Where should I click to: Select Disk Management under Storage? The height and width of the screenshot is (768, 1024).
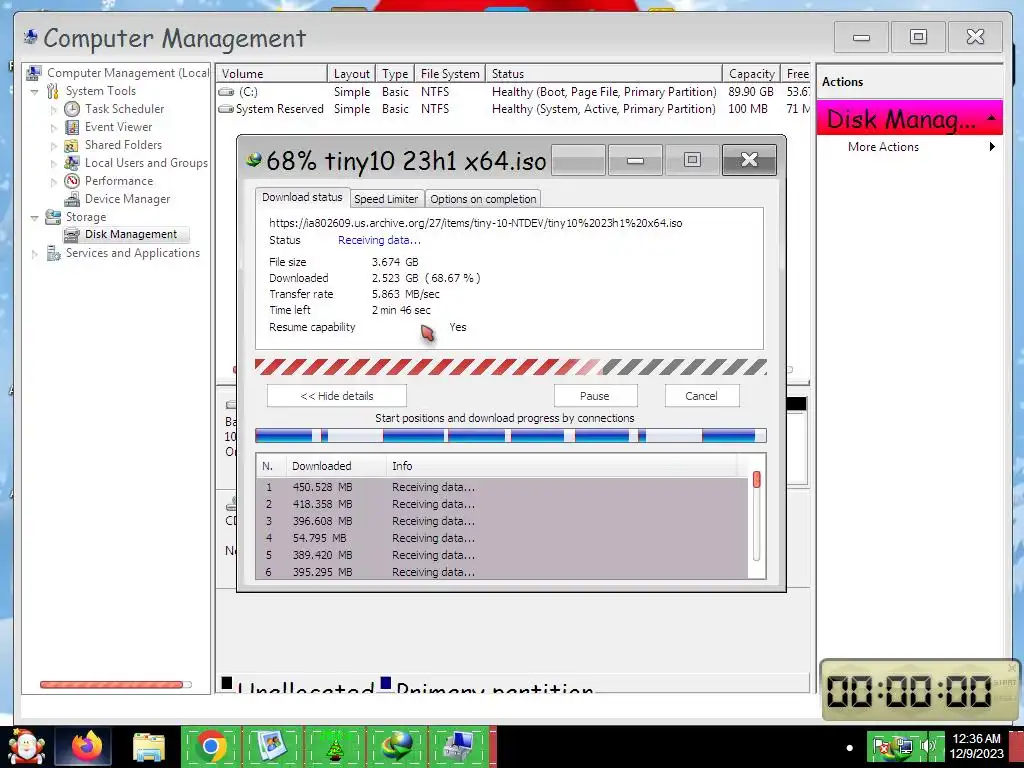pyautogui.click(x=131, y=234)
